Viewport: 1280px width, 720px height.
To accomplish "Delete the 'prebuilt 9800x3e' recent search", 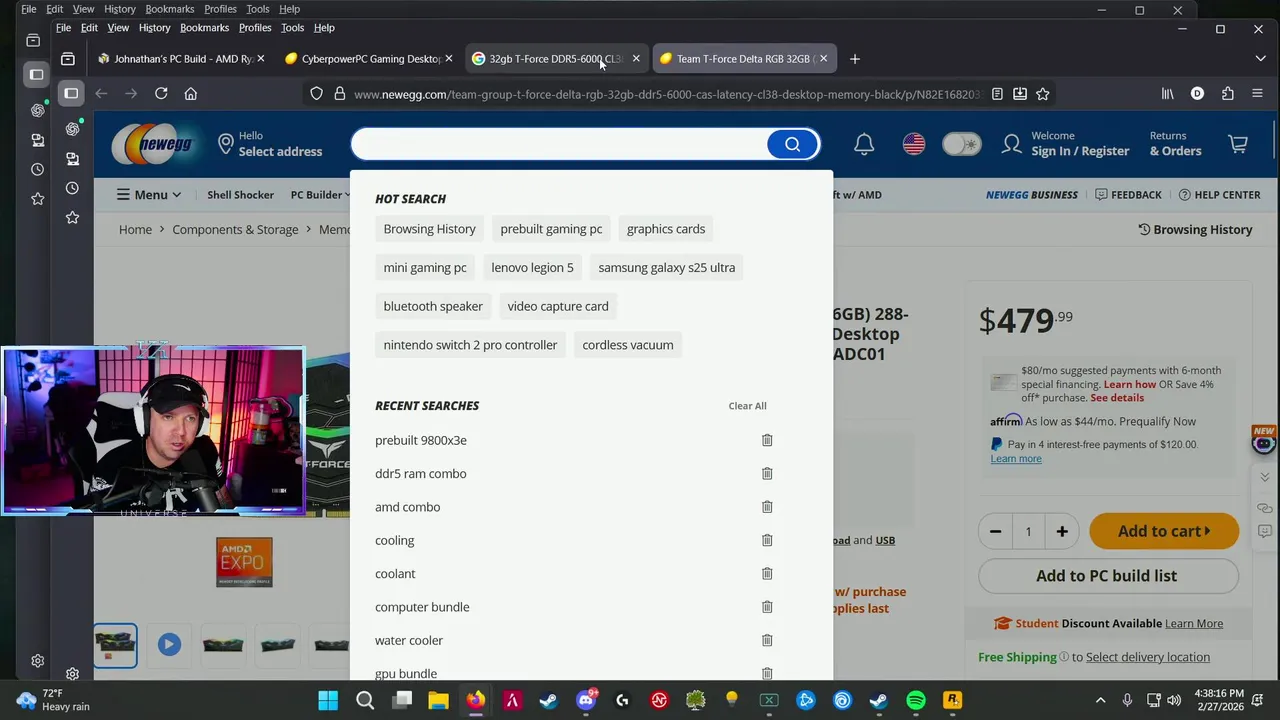I will click(x=767, y=440).
